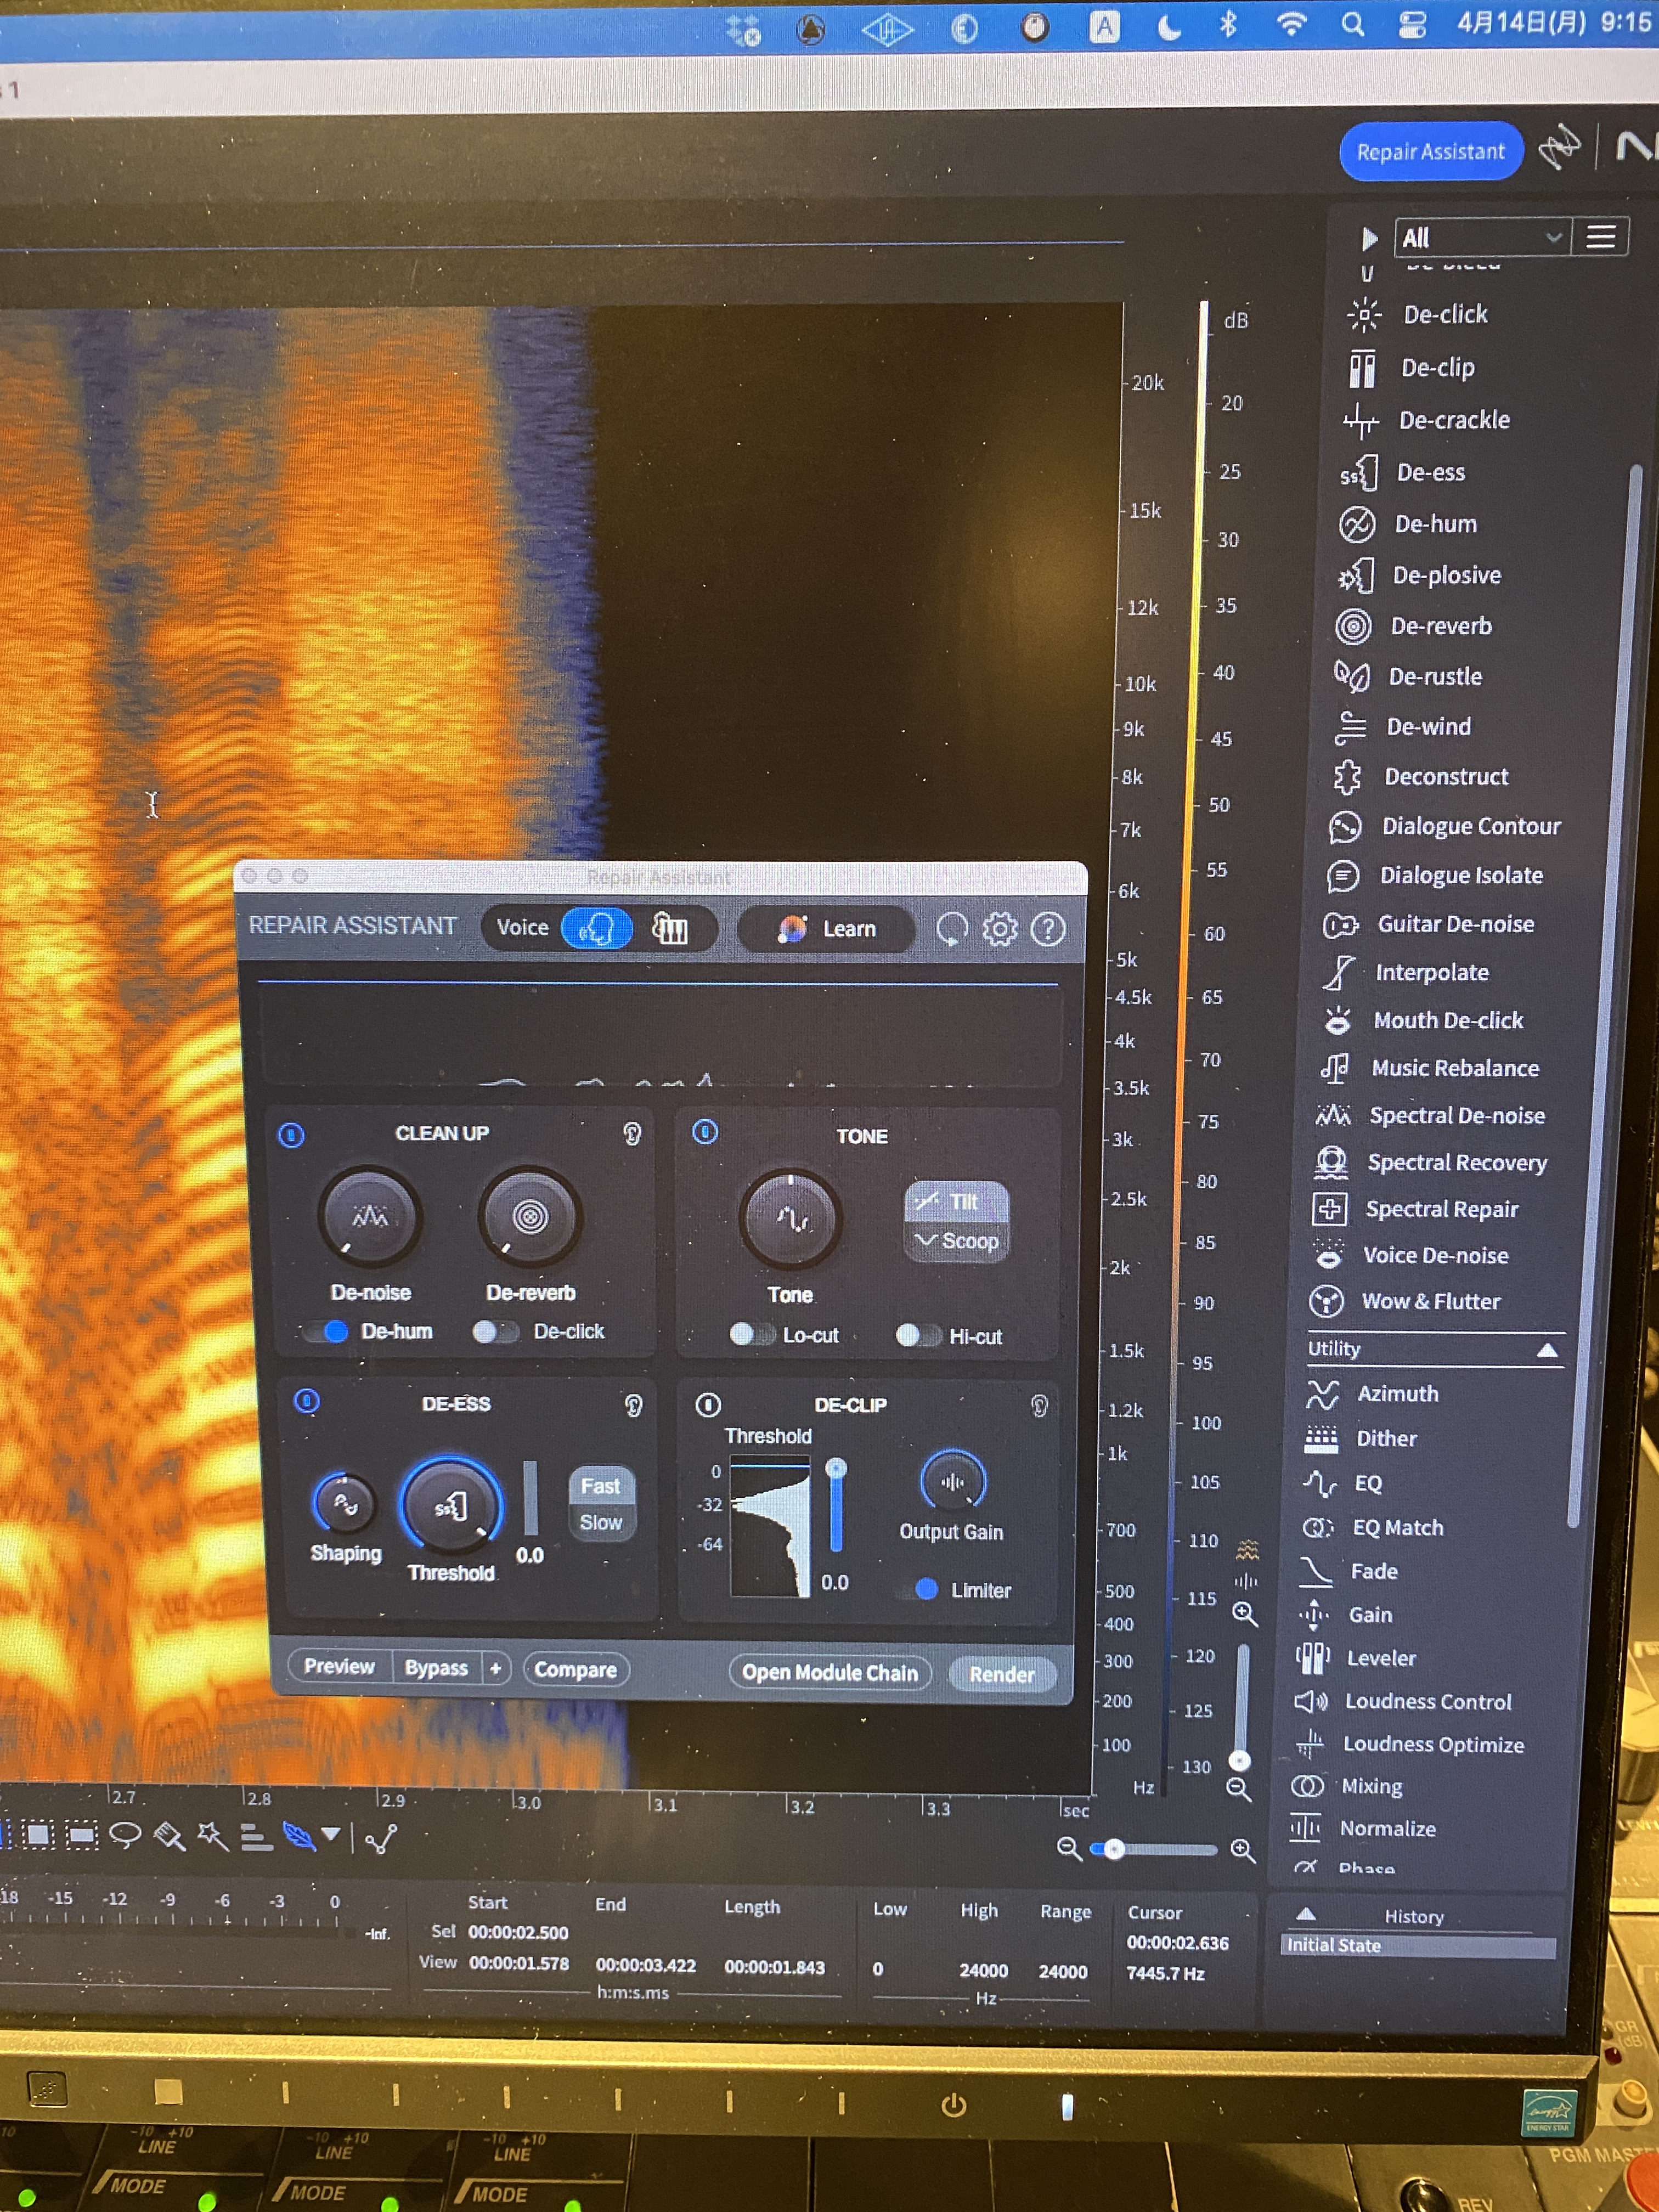1659x2212 pixels.
Task: Click the Render button
Action: 1001,1674
